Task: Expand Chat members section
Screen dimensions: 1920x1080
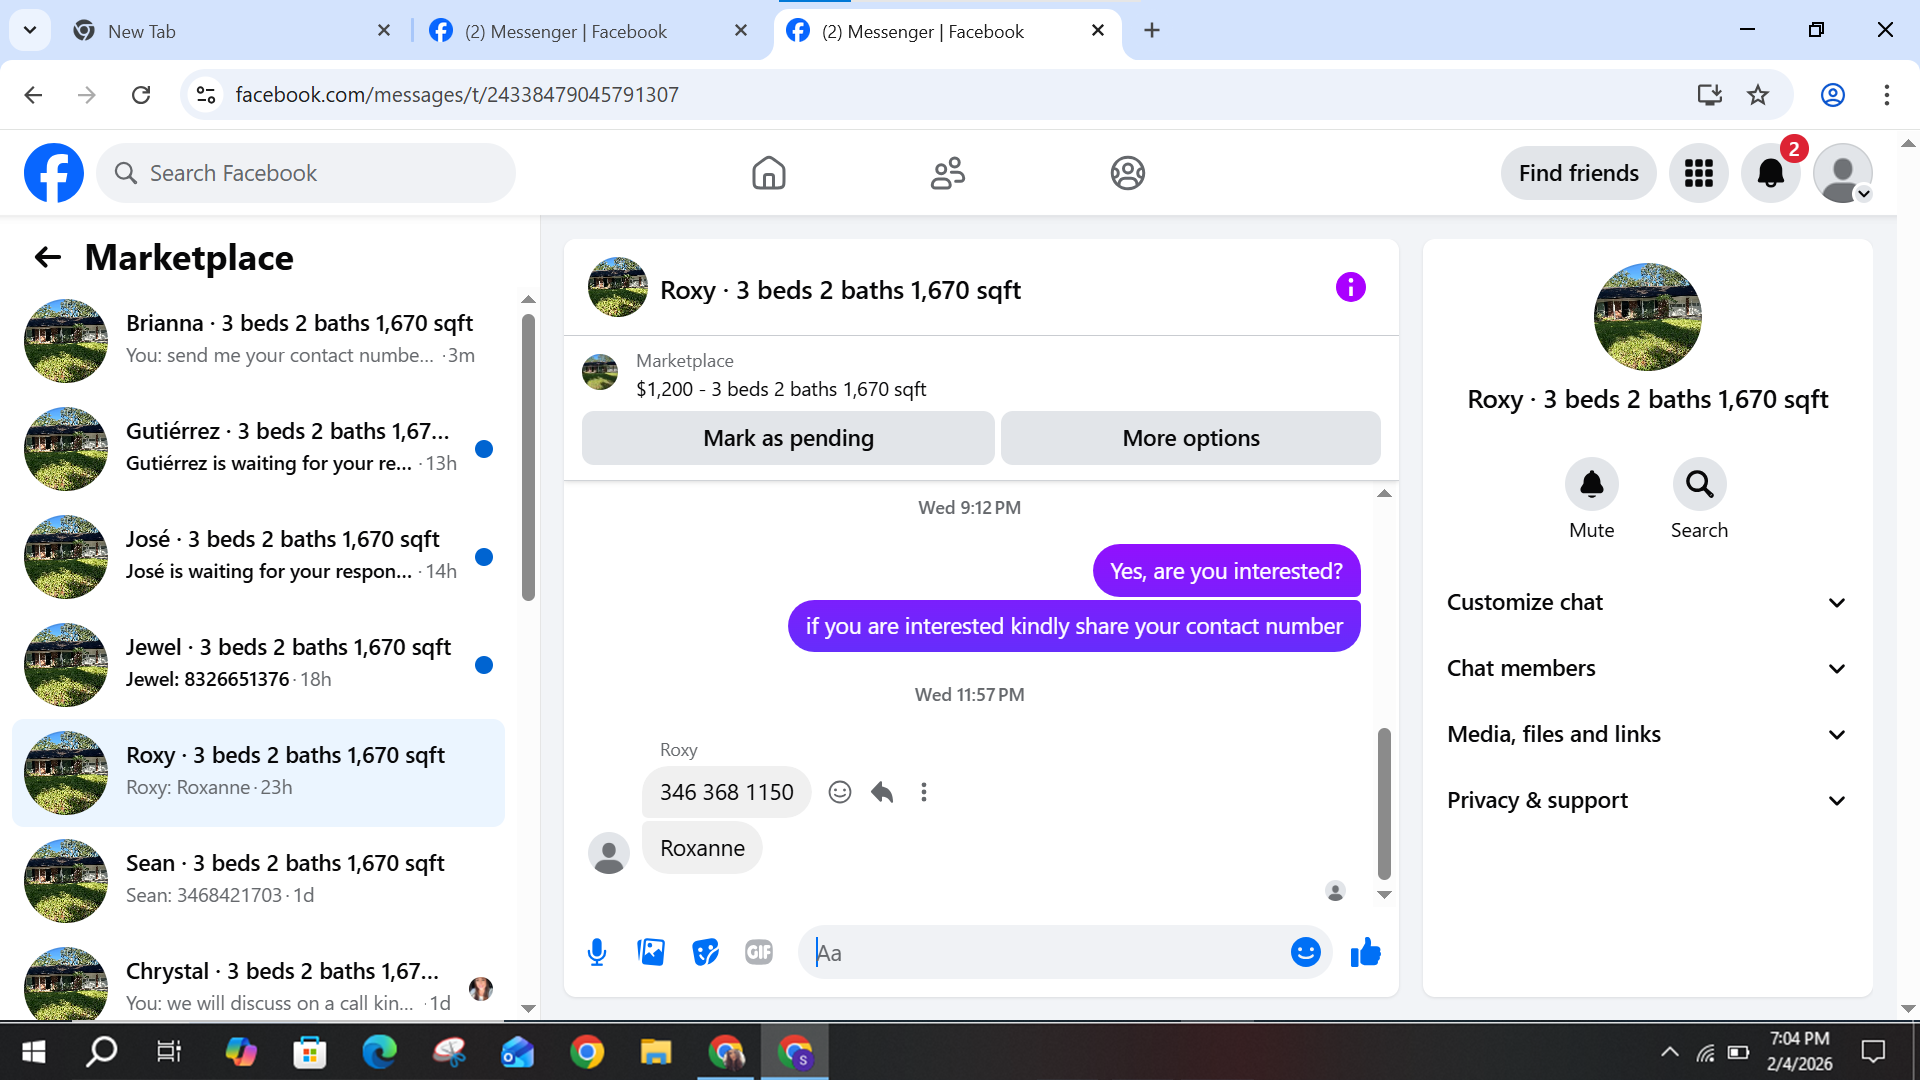Action: pos(1646,668)
